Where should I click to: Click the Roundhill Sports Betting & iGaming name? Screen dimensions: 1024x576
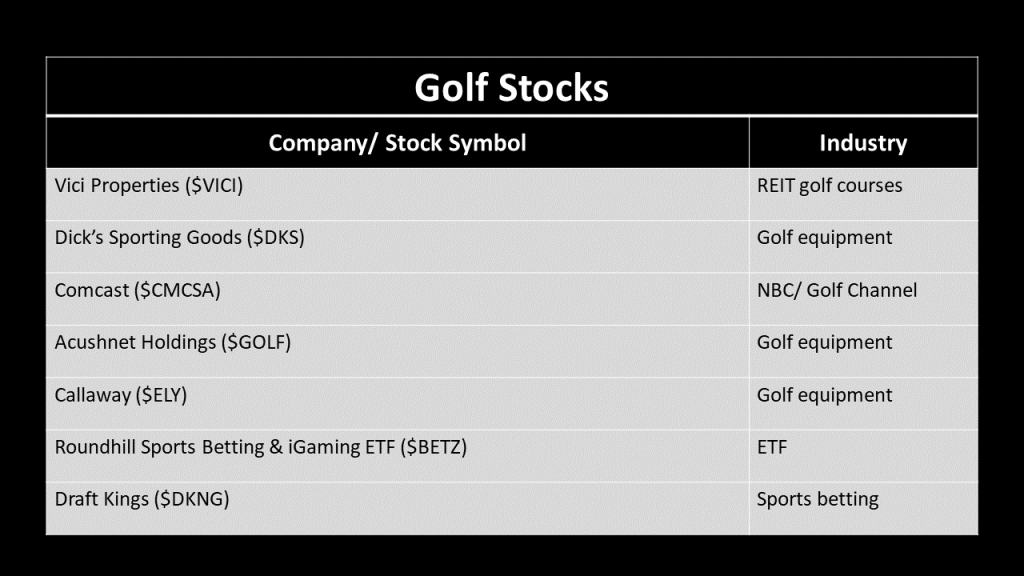pyautogui.click(x=224, y=448)
